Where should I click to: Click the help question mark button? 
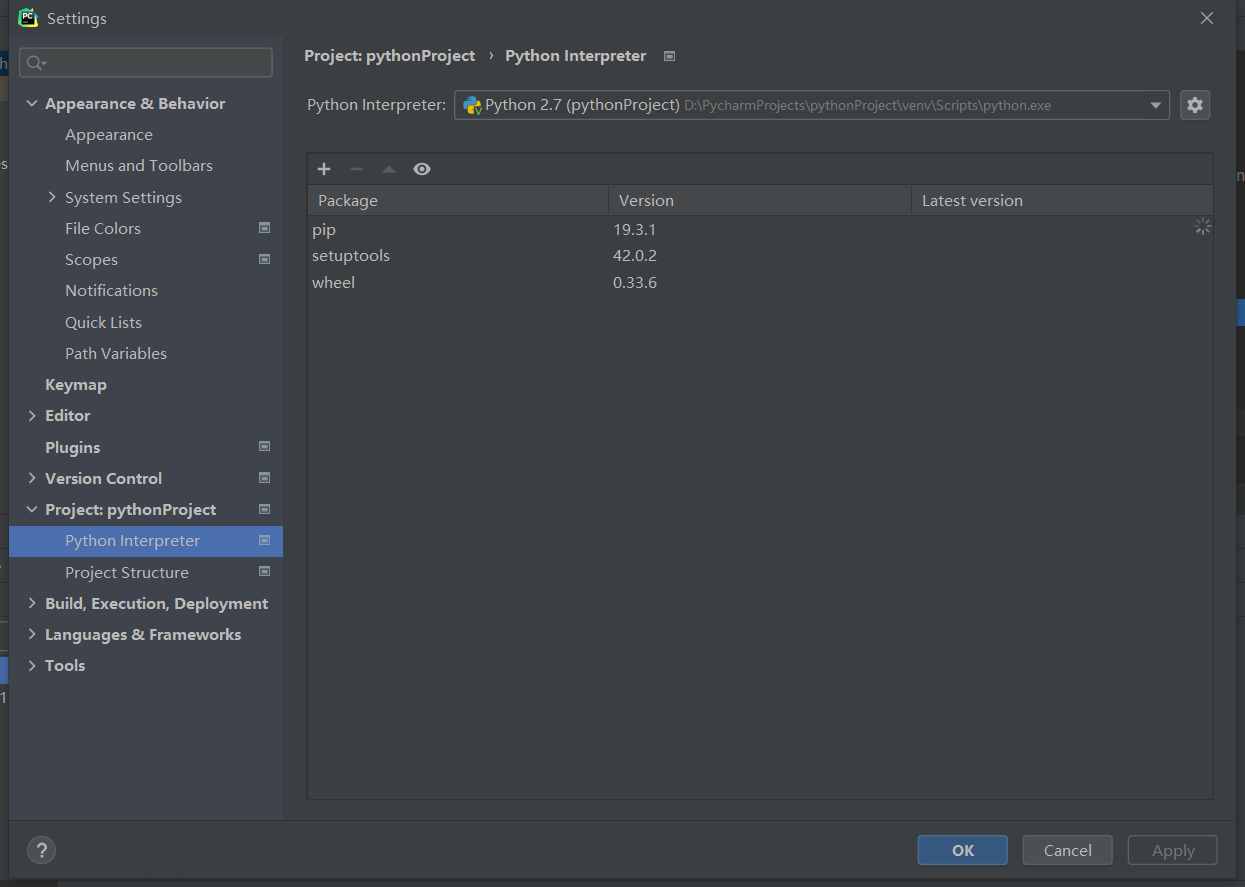pos(41,850)
